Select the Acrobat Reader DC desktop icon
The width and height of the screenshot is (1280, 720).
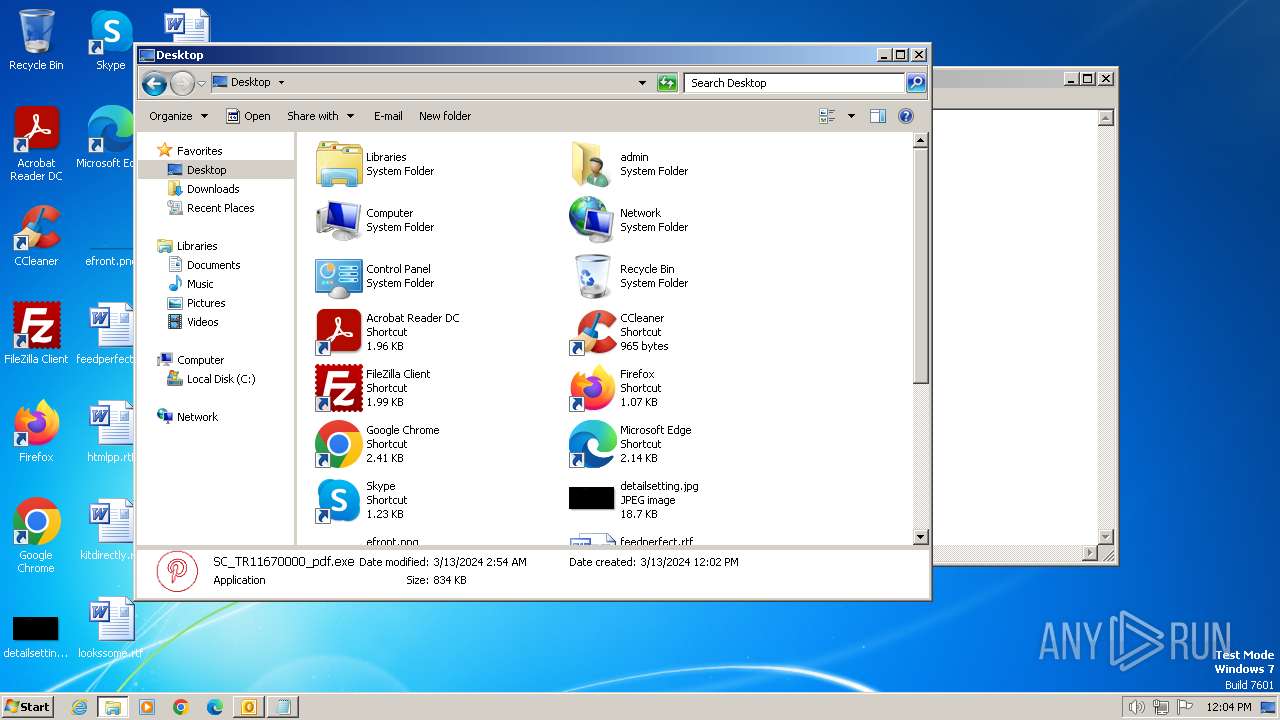(x=36, y=144)
